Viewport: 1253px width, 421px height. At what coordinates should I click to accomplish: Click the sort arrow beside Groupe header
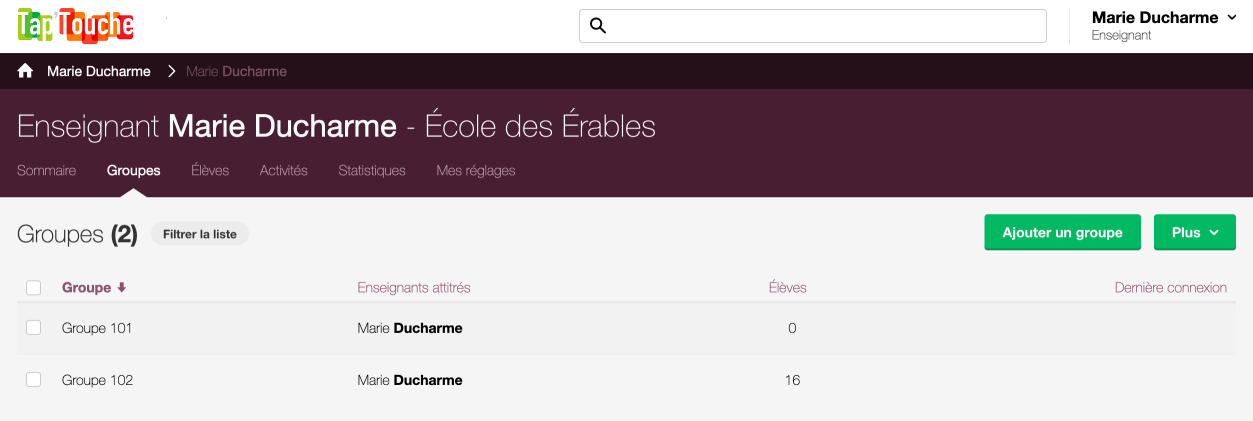[x=122, y=288]
